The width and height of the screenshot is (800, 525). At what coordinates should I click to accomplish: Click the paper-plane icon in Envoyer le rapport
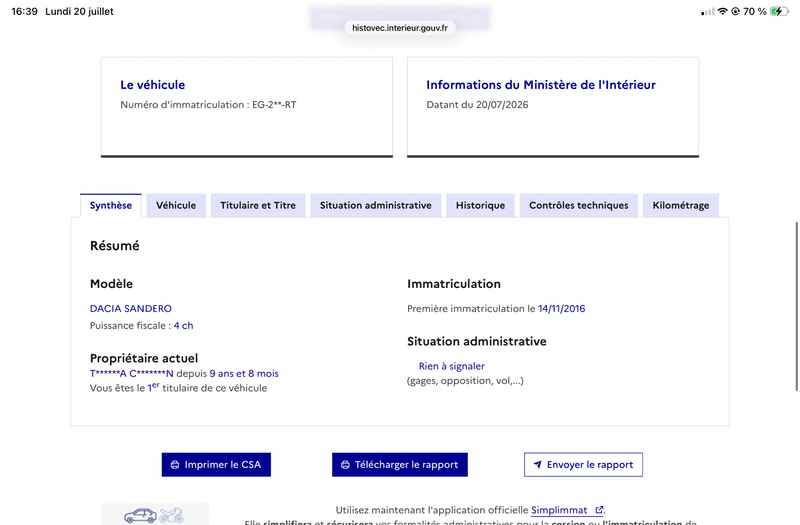(x=537, y=465)
